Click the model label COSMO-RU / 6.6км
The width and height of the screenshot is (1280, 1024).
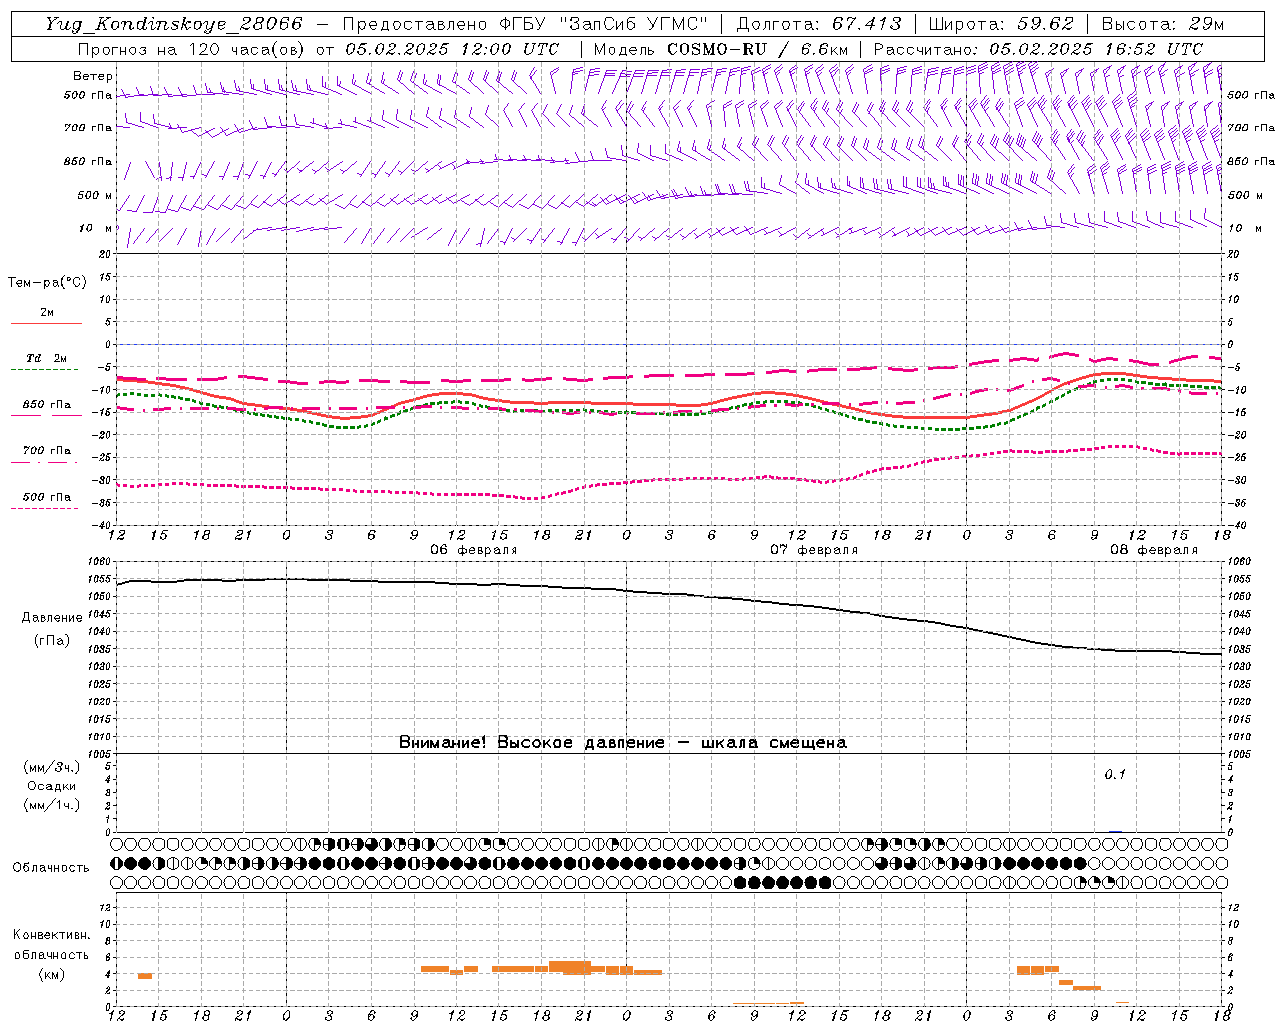(x=757, y=49)
